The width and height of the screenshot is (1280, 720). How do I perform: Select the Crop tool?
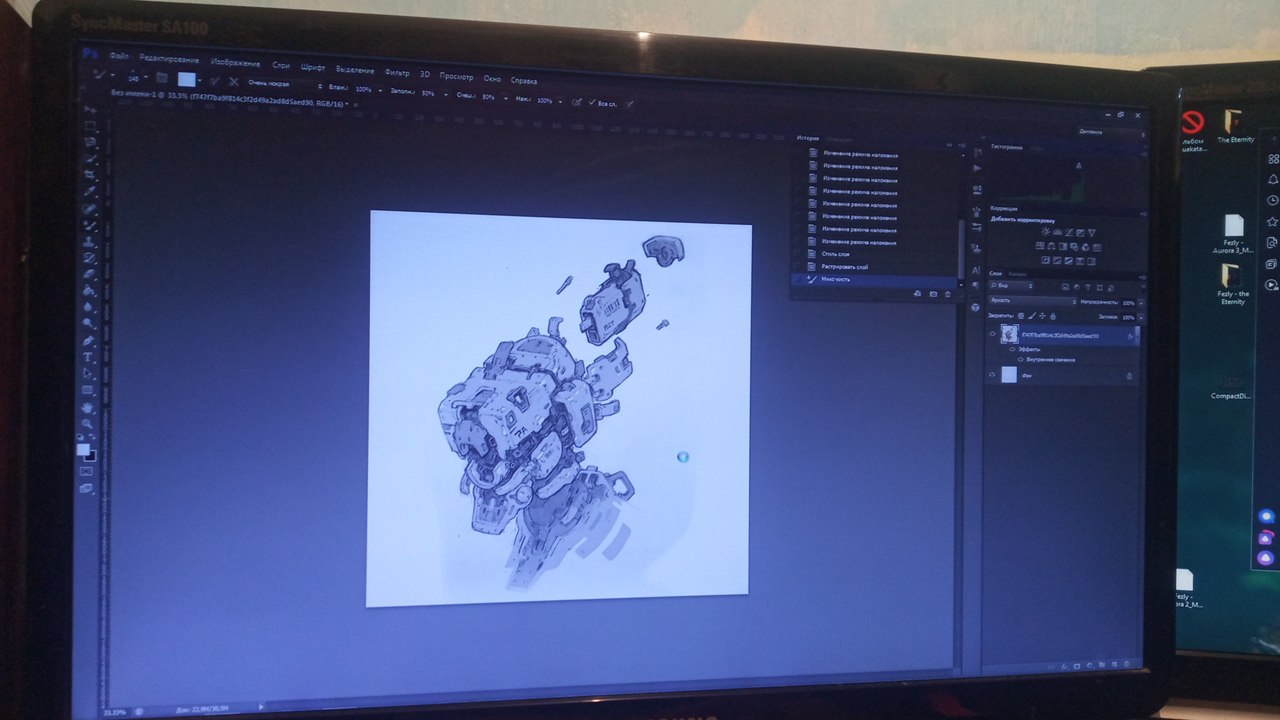[90, 174]
